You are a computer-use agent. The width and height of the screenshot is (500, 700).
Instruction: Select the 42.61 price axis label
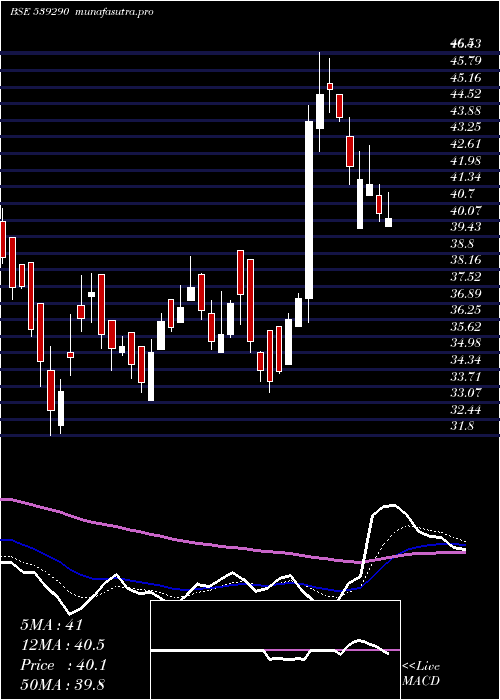click(466, 144)
